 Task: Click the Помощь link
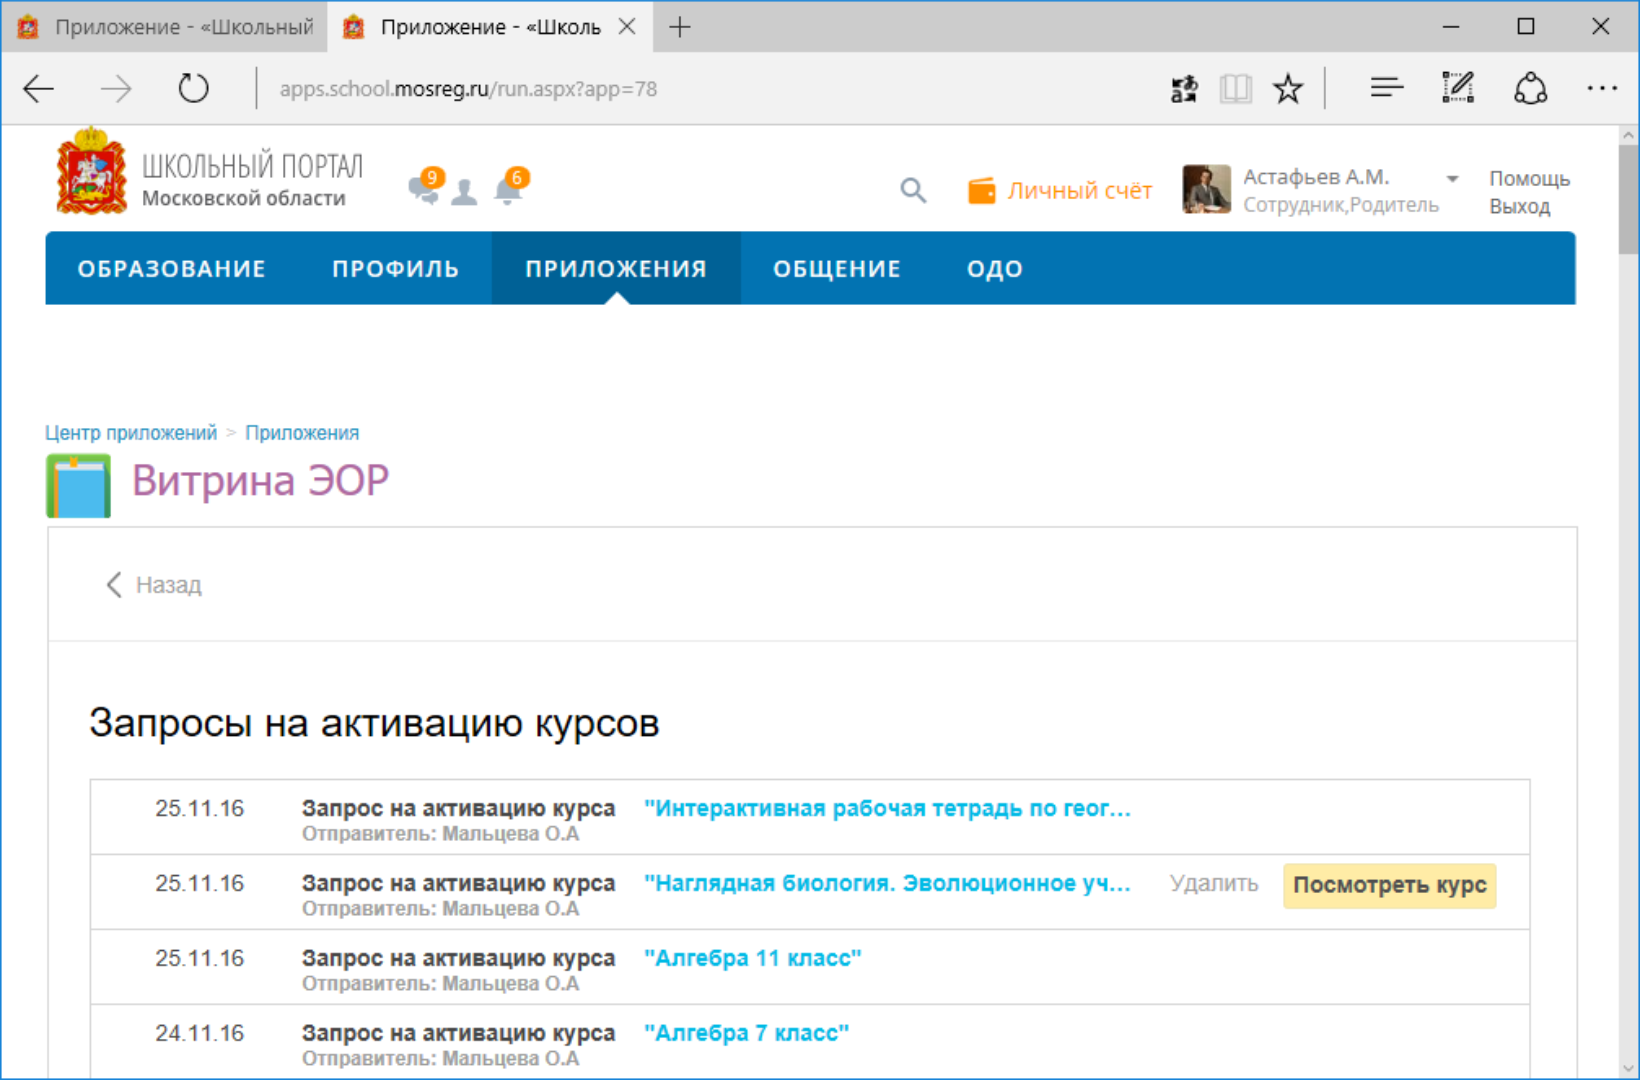(x=1529, y=178)
